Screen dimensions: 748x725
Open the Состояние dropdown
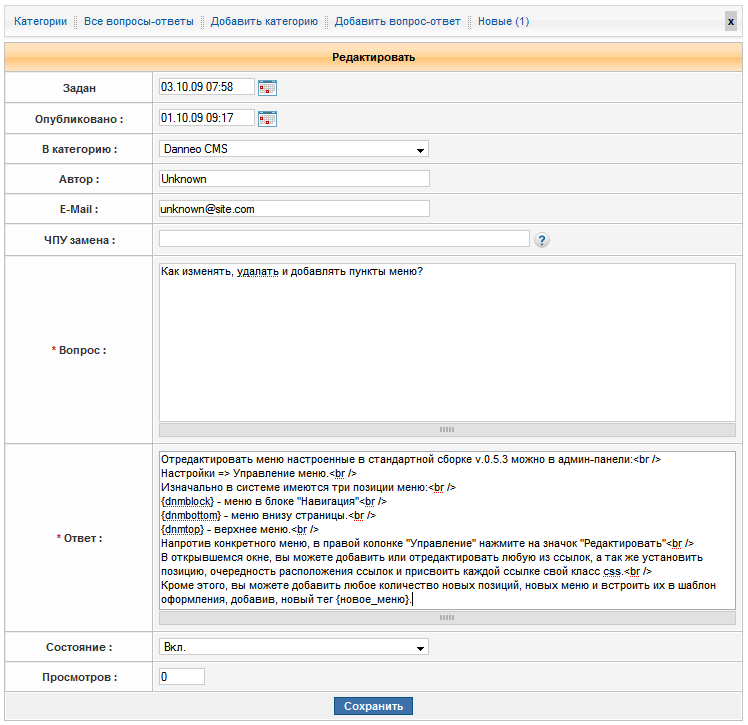(294, 647)
